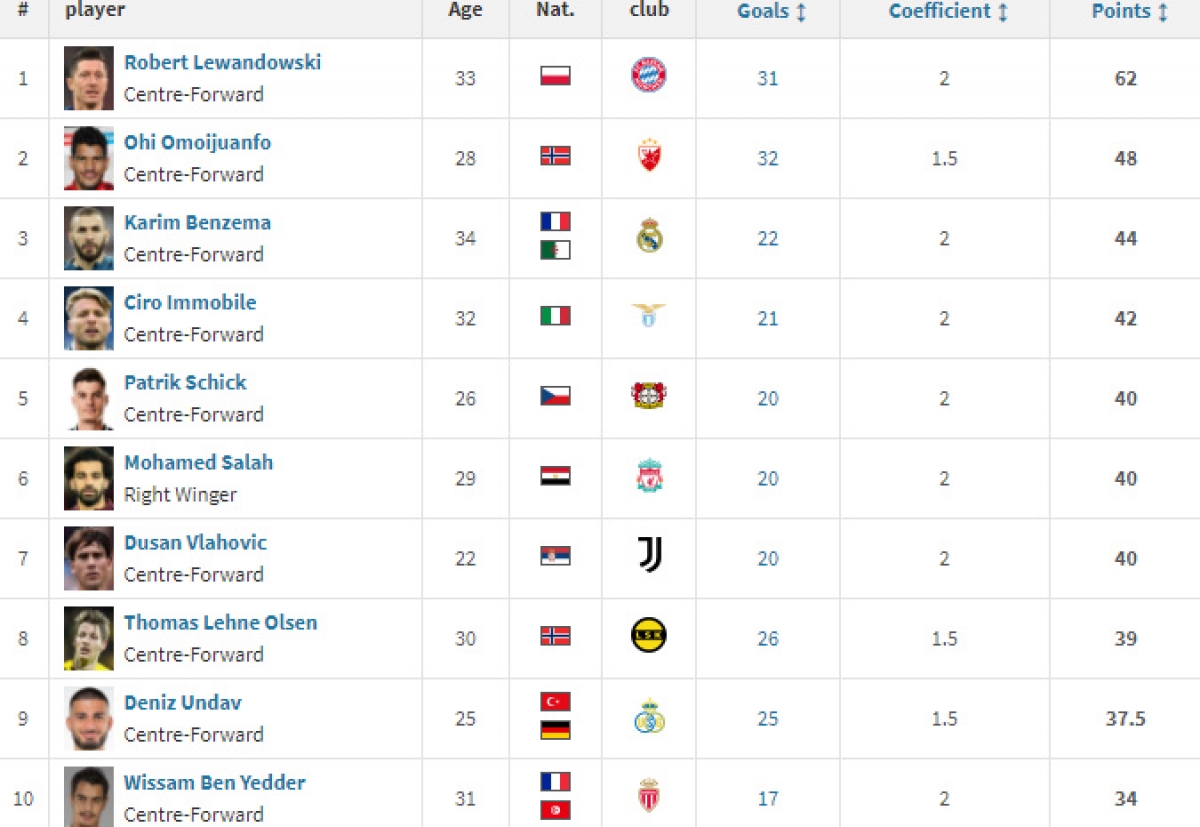
Task: Click Poland flag in Lewandowski's row
Action: pyautogui.click(x=555, y=76)
